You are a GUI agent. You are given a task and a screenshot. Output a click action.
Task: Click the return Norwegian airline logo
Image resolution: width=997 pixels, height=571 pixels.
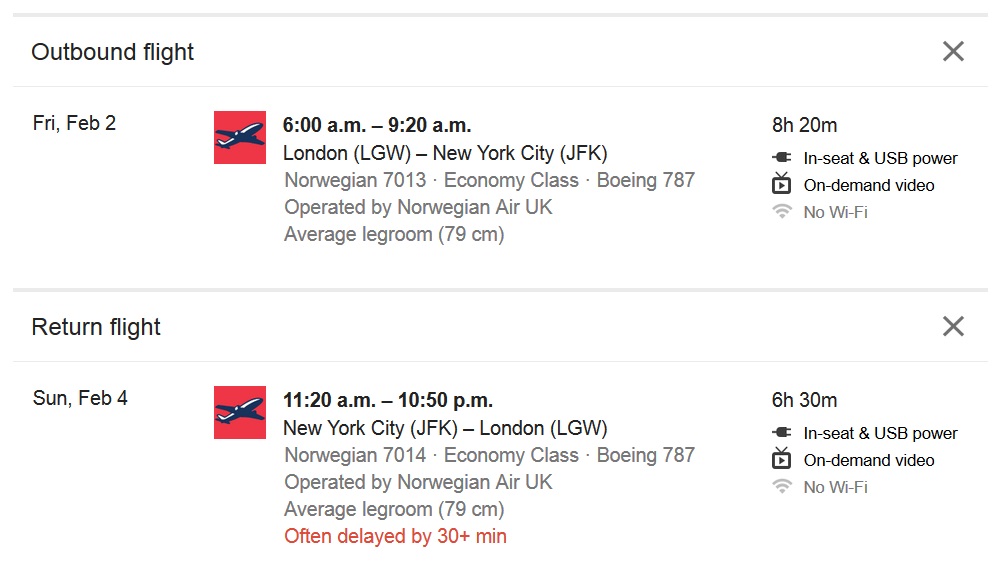(x=240, y=412)
